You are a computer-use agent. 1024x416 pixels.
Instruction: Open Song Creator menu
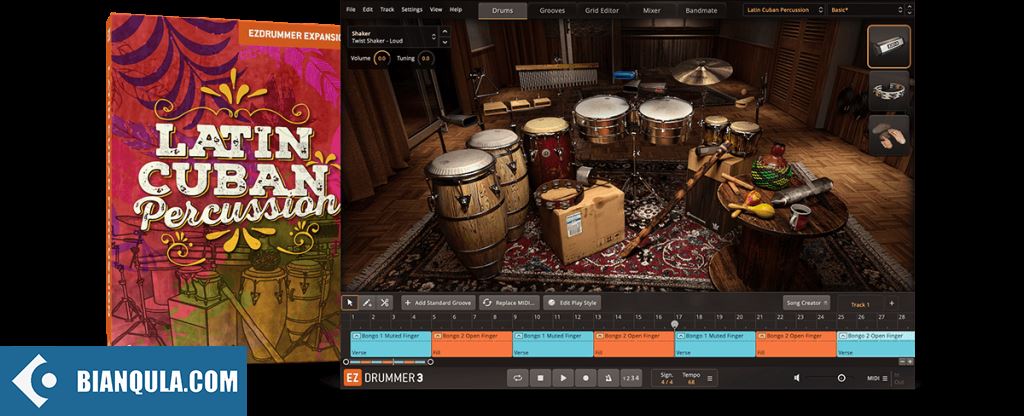pyautogui.click(x=806, y=303)
